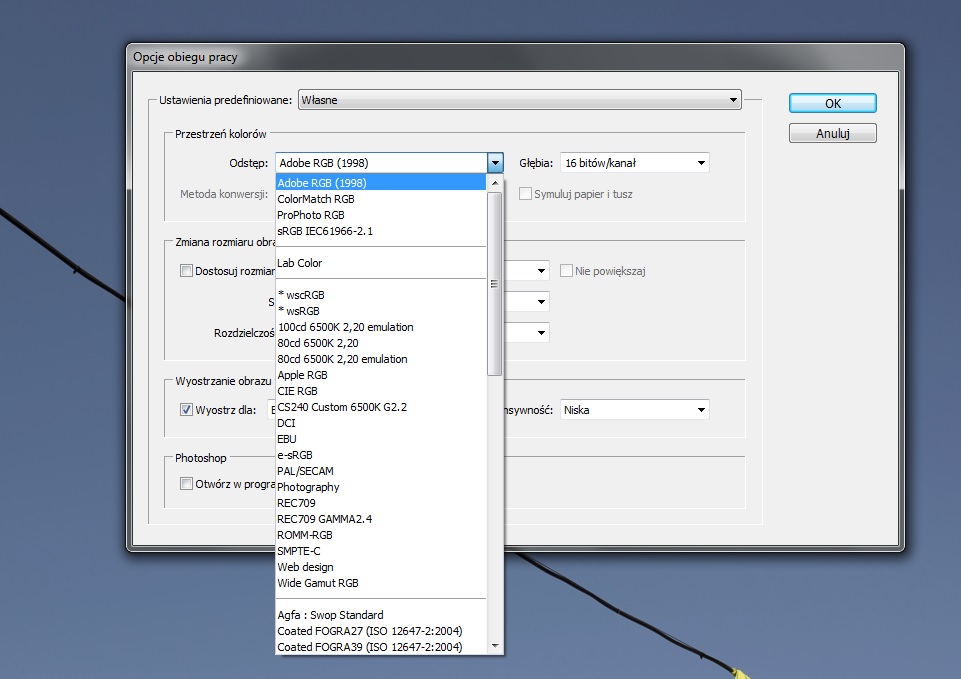This screenshot has height=679, width=961.
Task: Choose Coated FOGRA39 profile
Action: (369, 647)
